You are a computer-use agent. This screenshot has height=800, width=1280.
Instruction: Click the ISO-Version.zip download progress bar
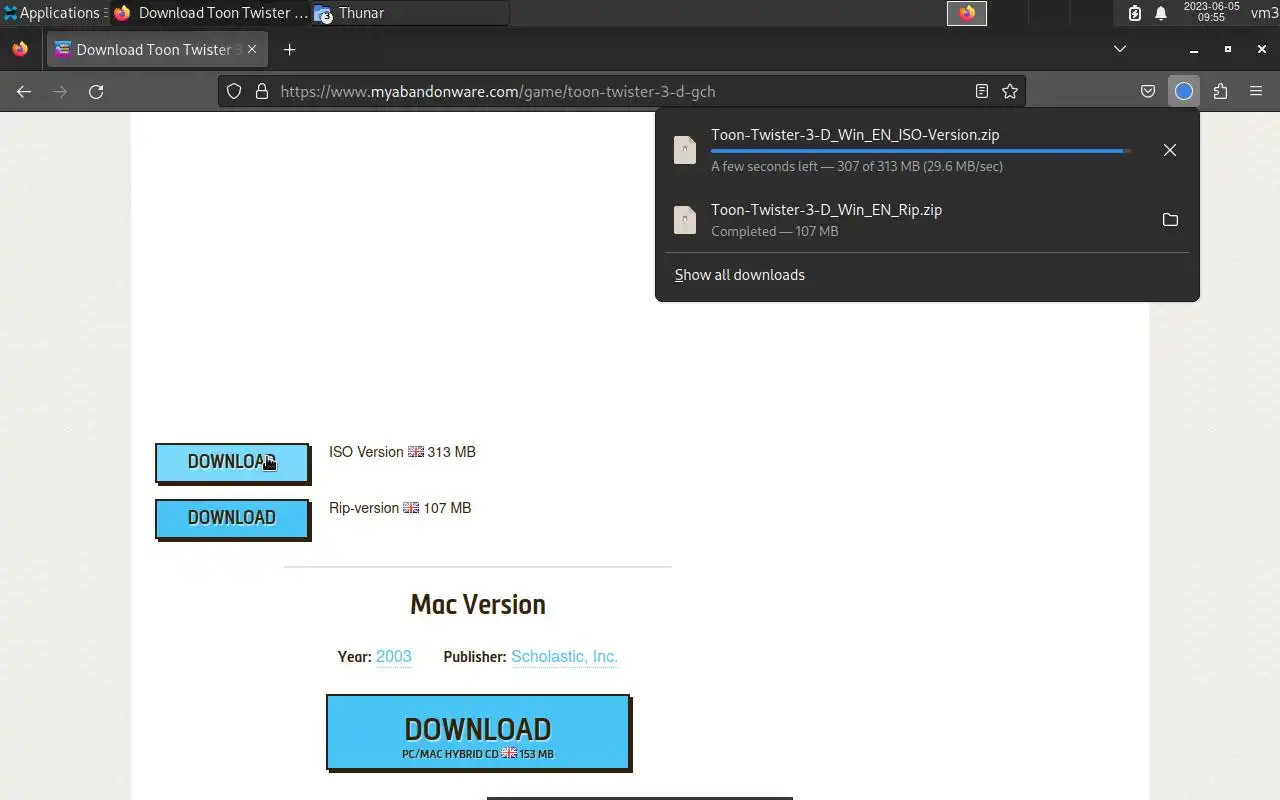(x=921, y=151)
